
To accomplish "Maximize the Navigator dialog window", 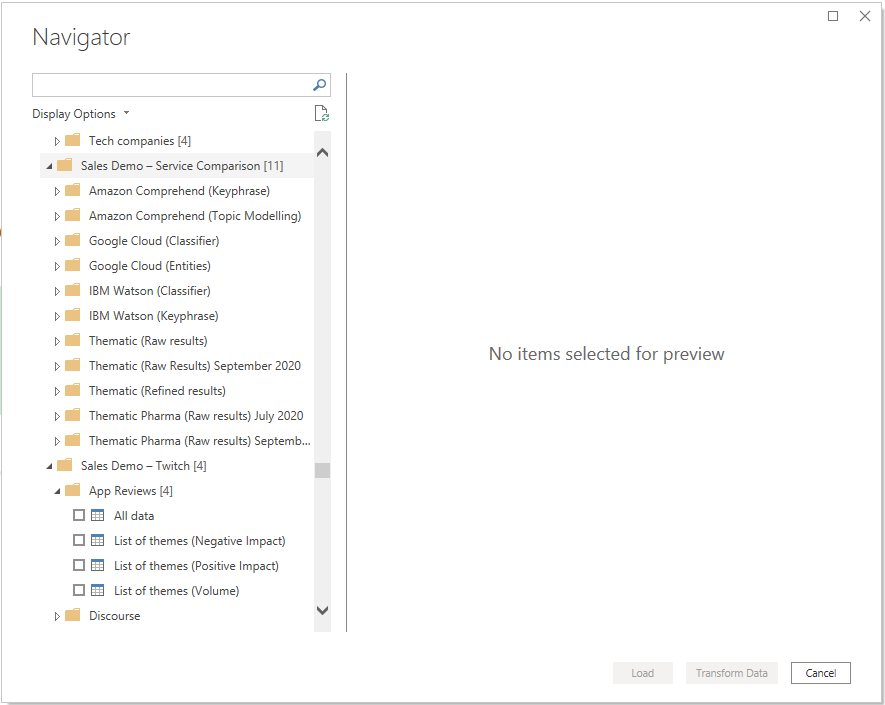I will pyautogui.click(x=833, y=16).
